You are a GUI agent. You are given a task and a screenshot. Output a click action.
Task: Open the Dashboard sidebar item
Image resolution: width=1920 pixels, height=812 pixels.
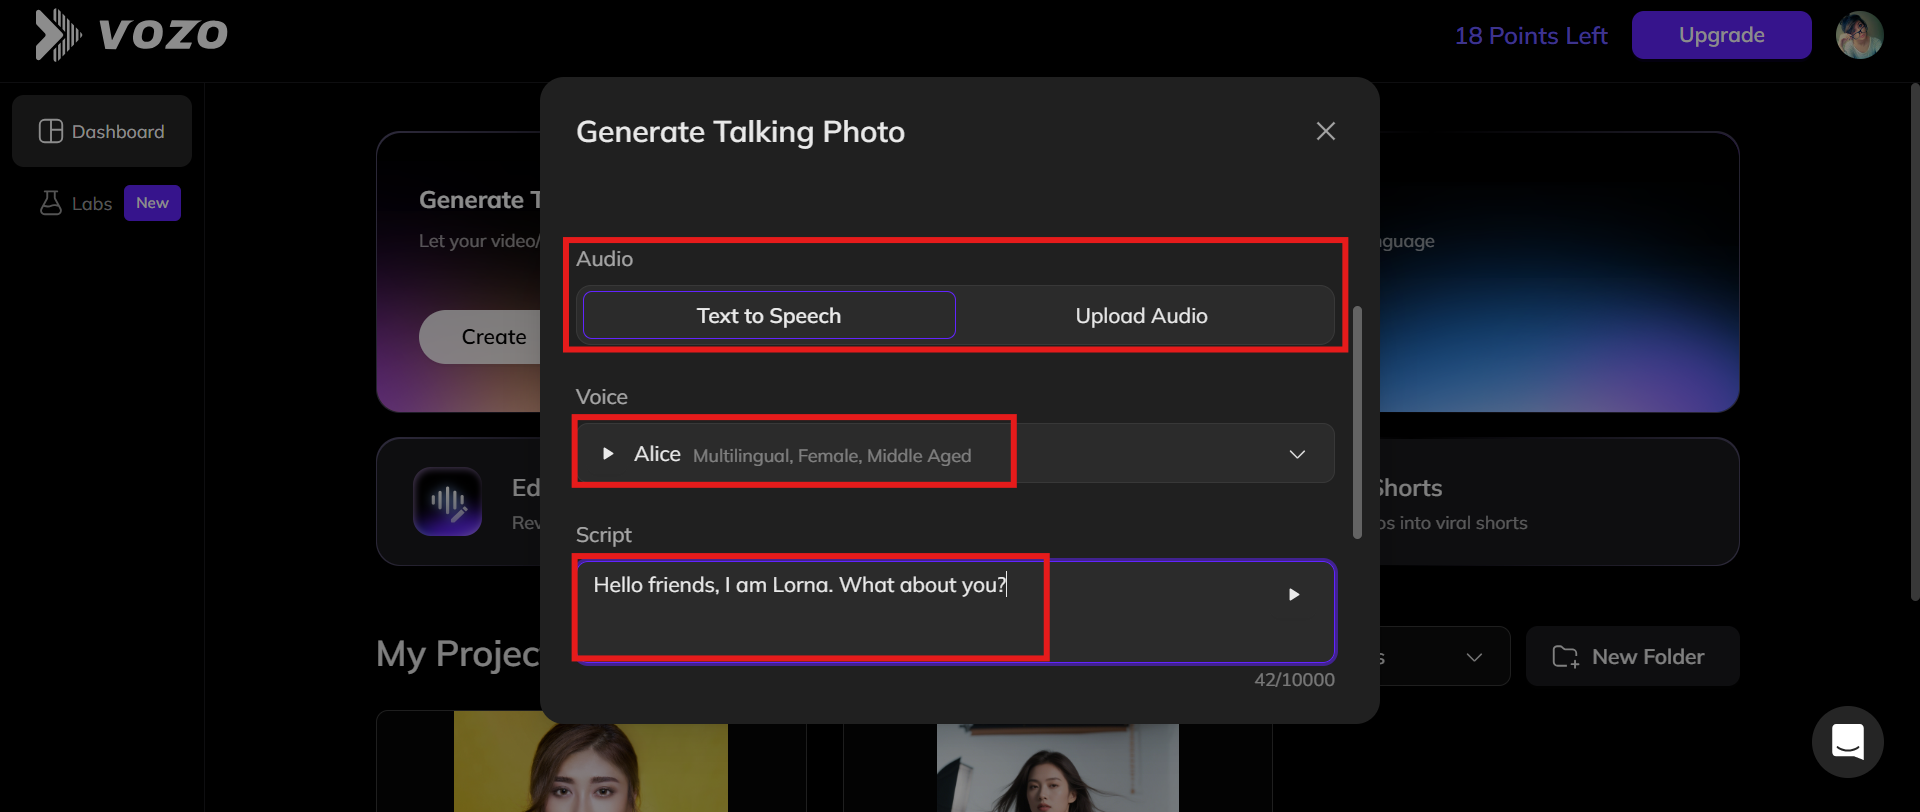(x=102, y=131)
